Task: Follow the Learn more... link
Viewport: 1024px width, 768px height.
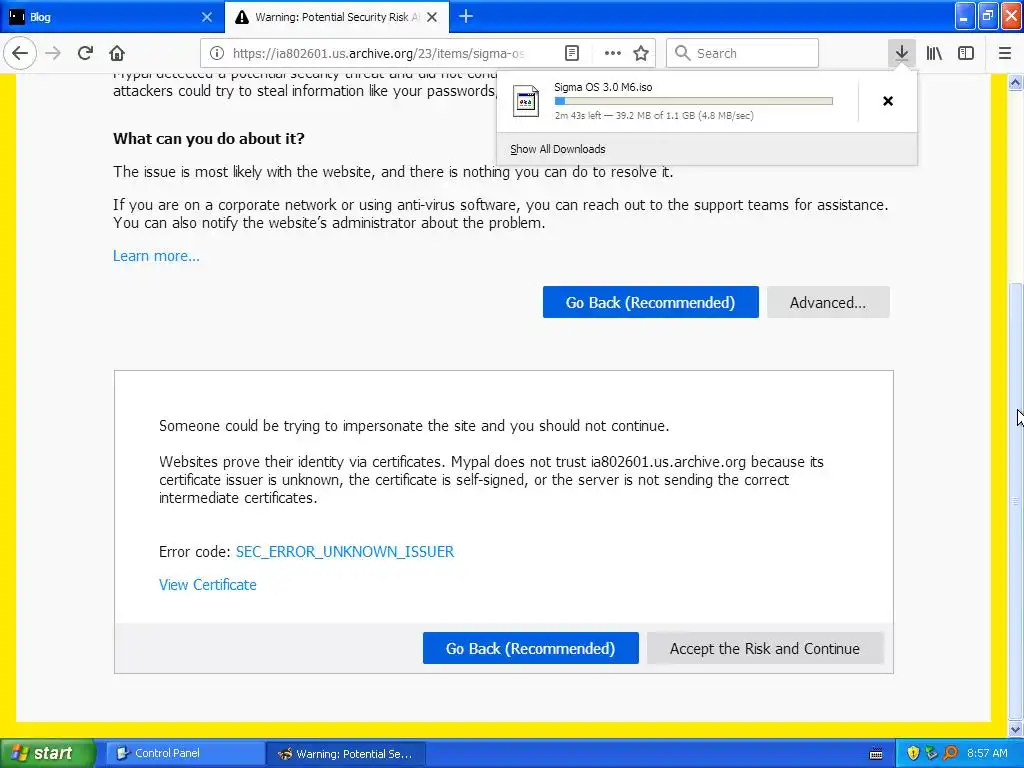Action: (x=156, y=255)
